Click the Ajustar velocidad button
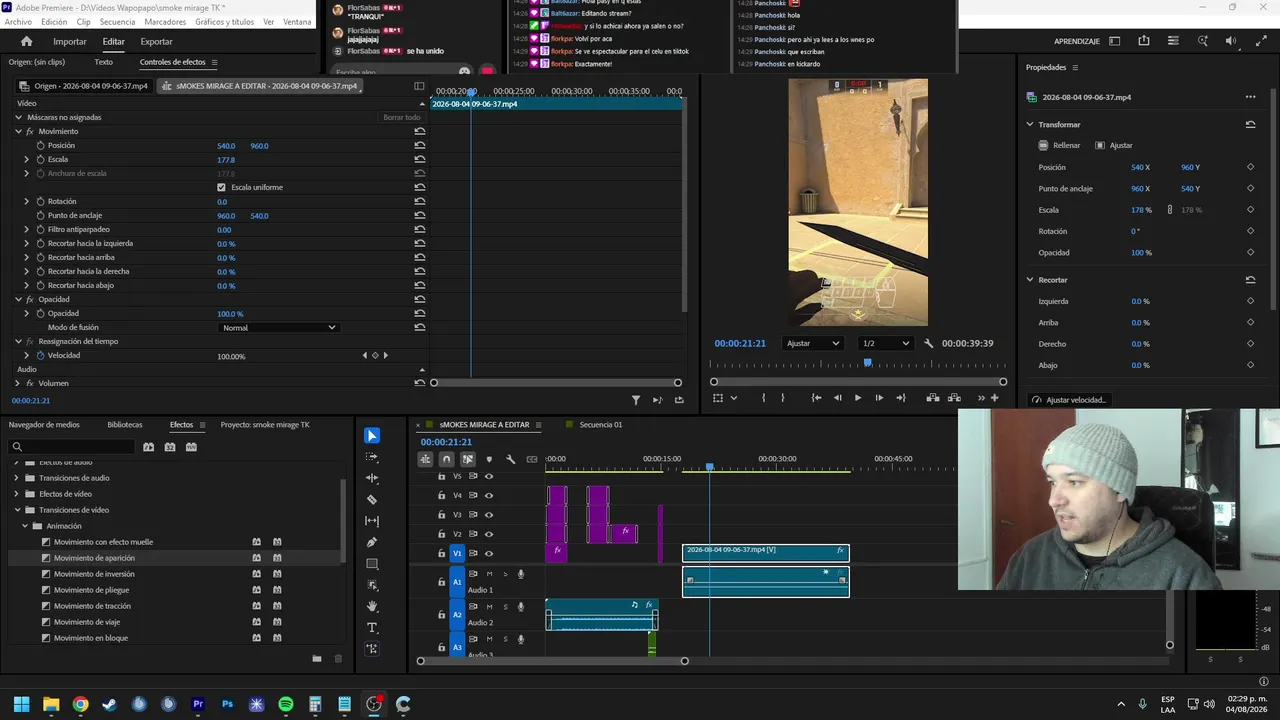The height and width of the screenshot is (720, 1280). [1069, 400]
